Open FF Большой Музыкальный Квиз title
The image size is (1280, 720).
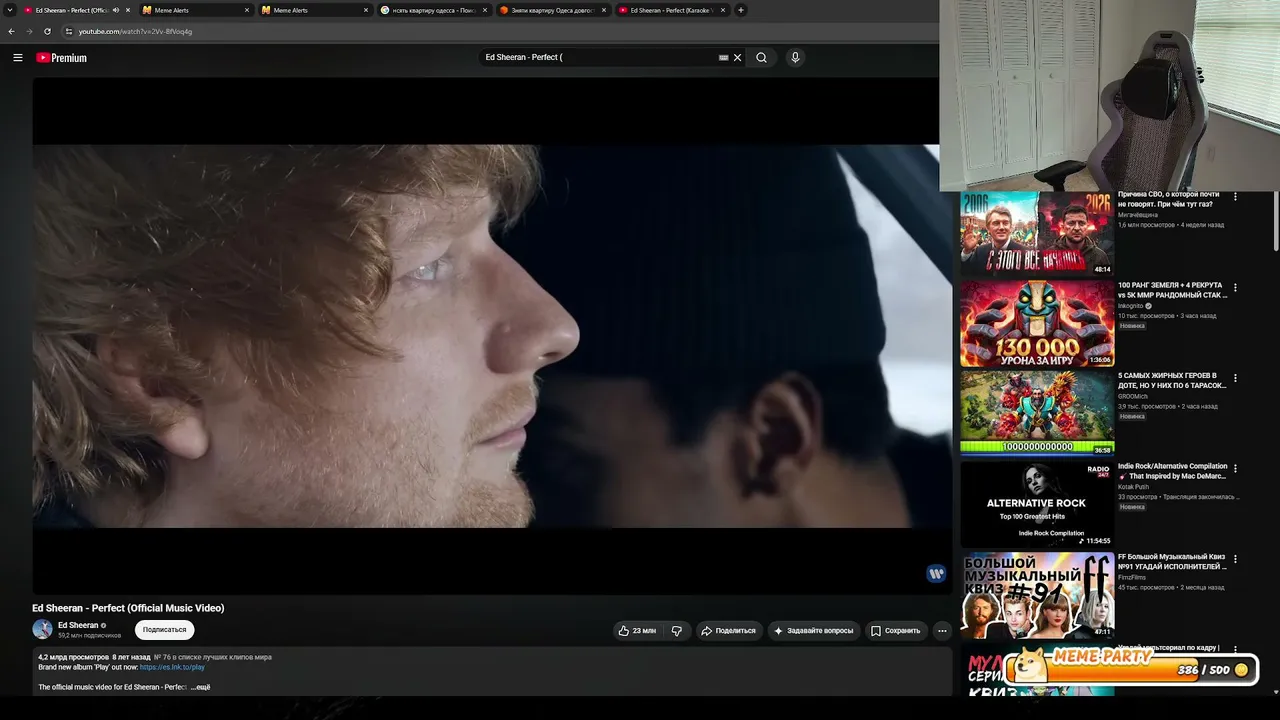pyautogui.click(x=1172, y=562)
